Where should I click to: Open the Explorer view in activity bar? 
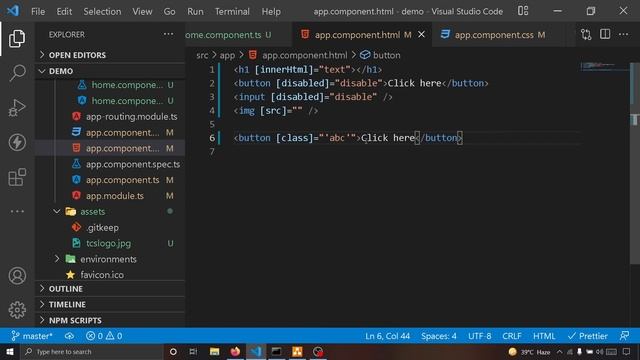pyautogui.click(x=17, y=39)
